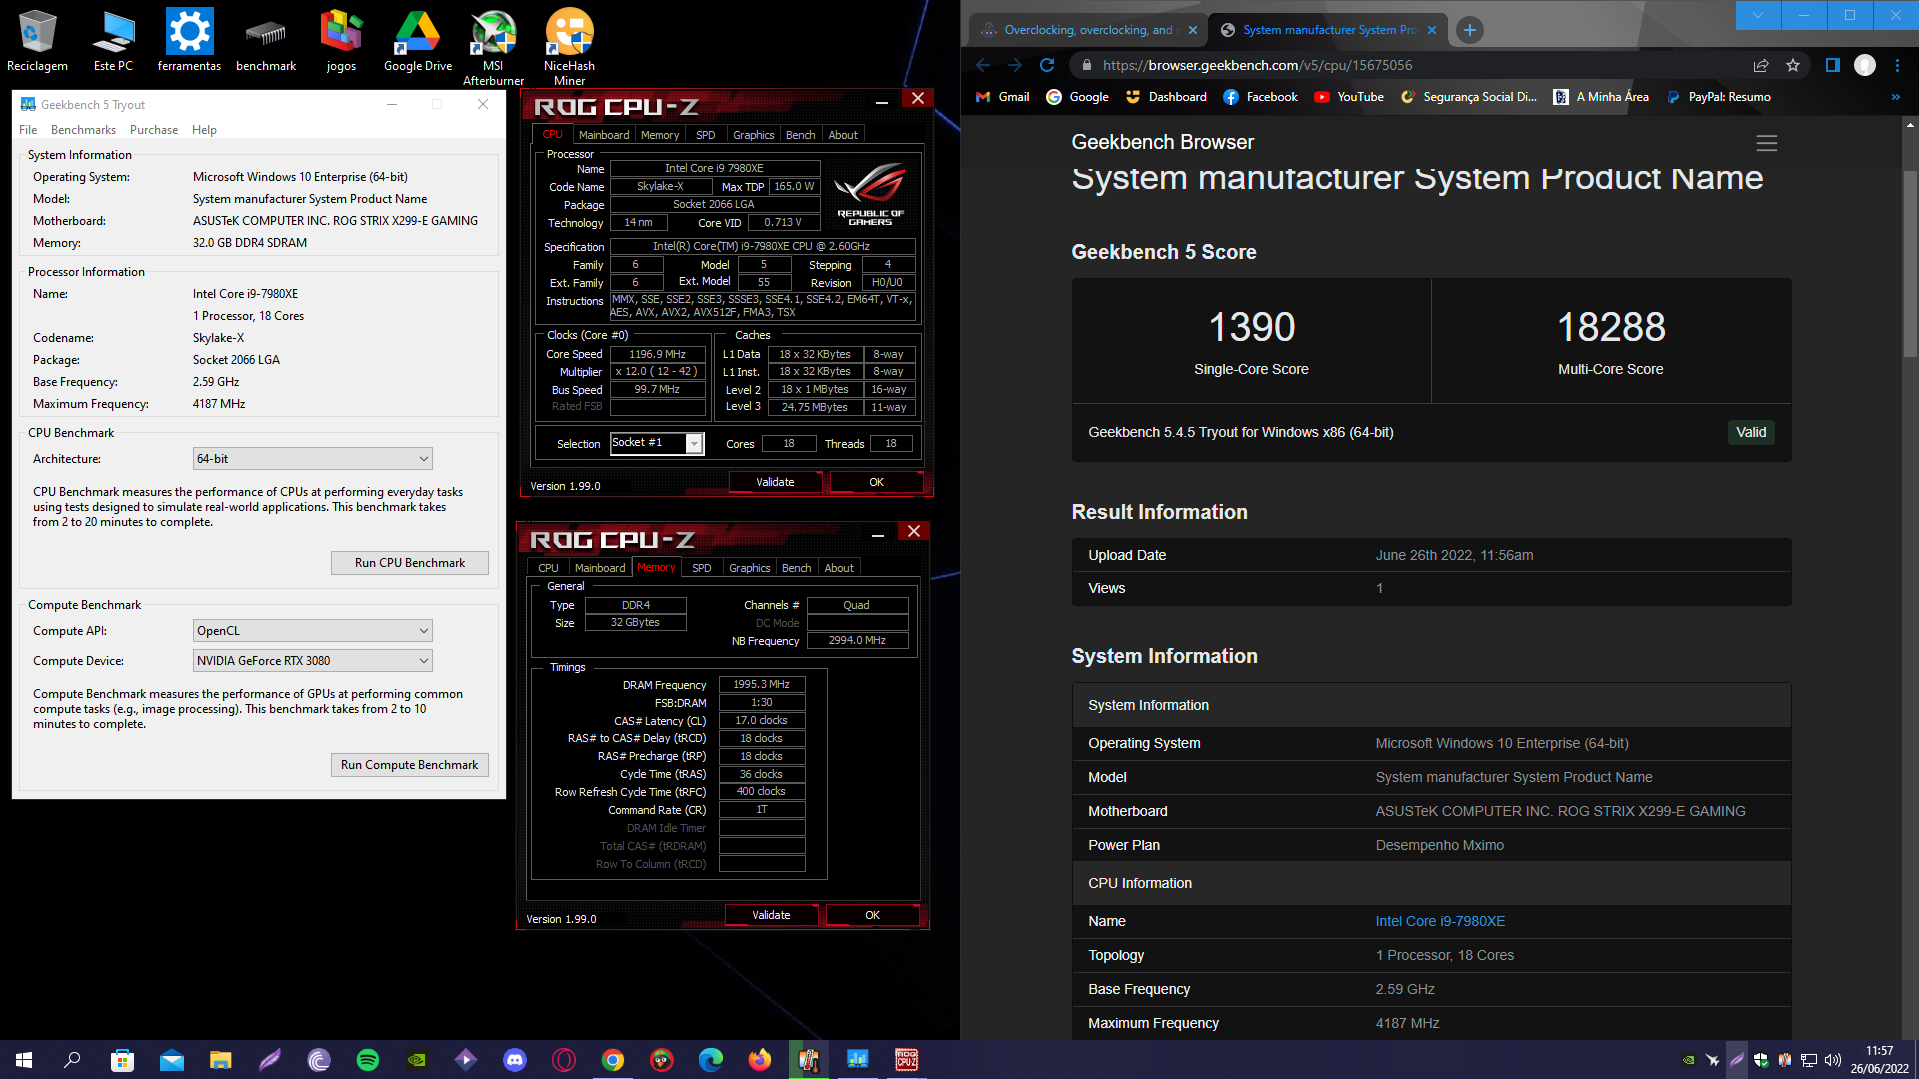Switch to About tab in lower CPU-Z
1919x1079 pixels.
pos(839,568)
